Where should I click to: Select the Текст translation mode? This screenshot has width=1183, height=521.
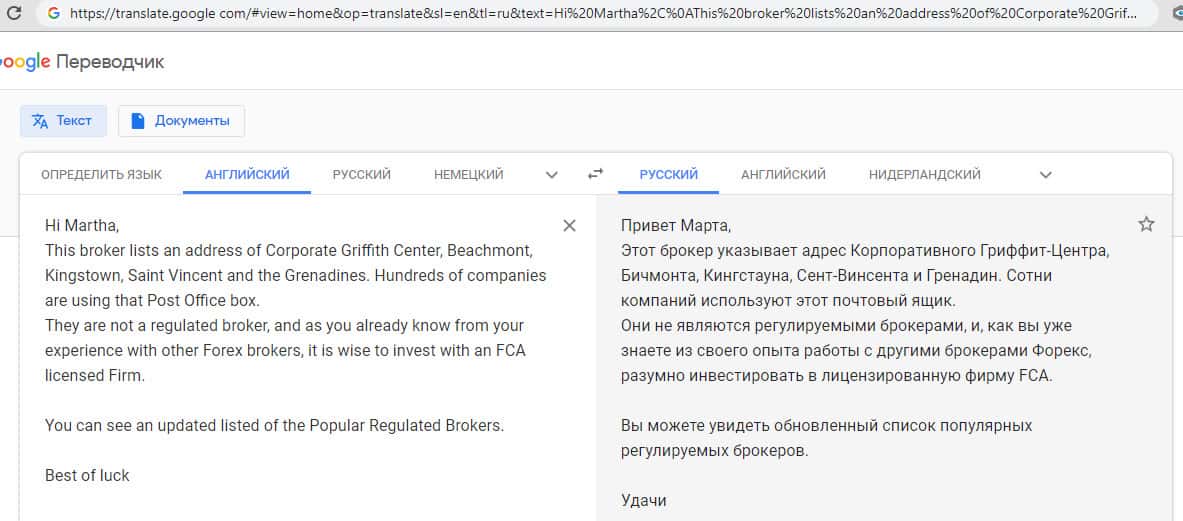pyautogui.click(x=63, y=121)
